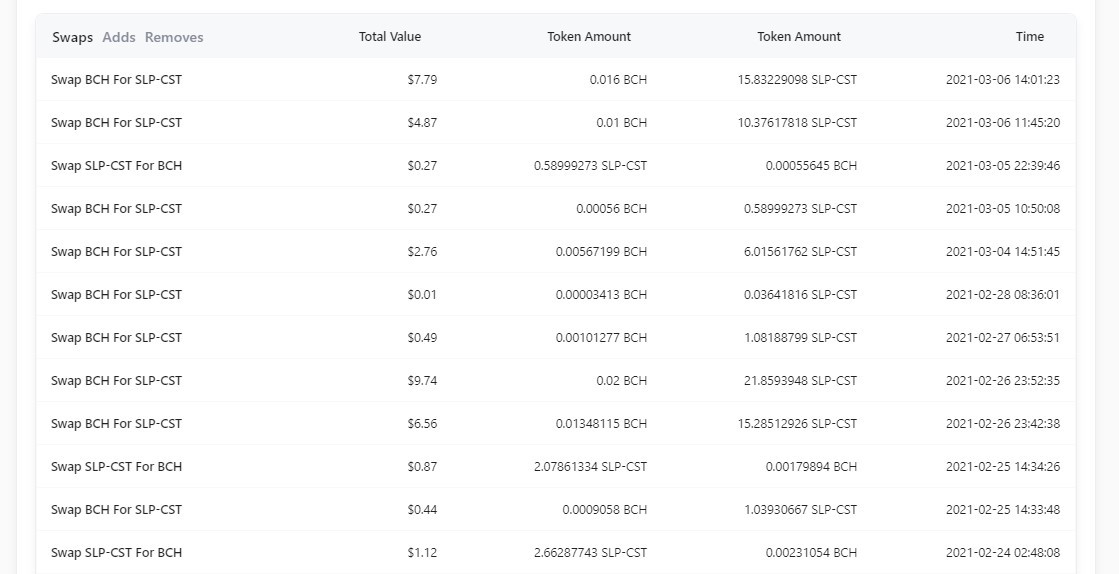Select the timestamp 2021-02-26 23:52:35

1003,381
